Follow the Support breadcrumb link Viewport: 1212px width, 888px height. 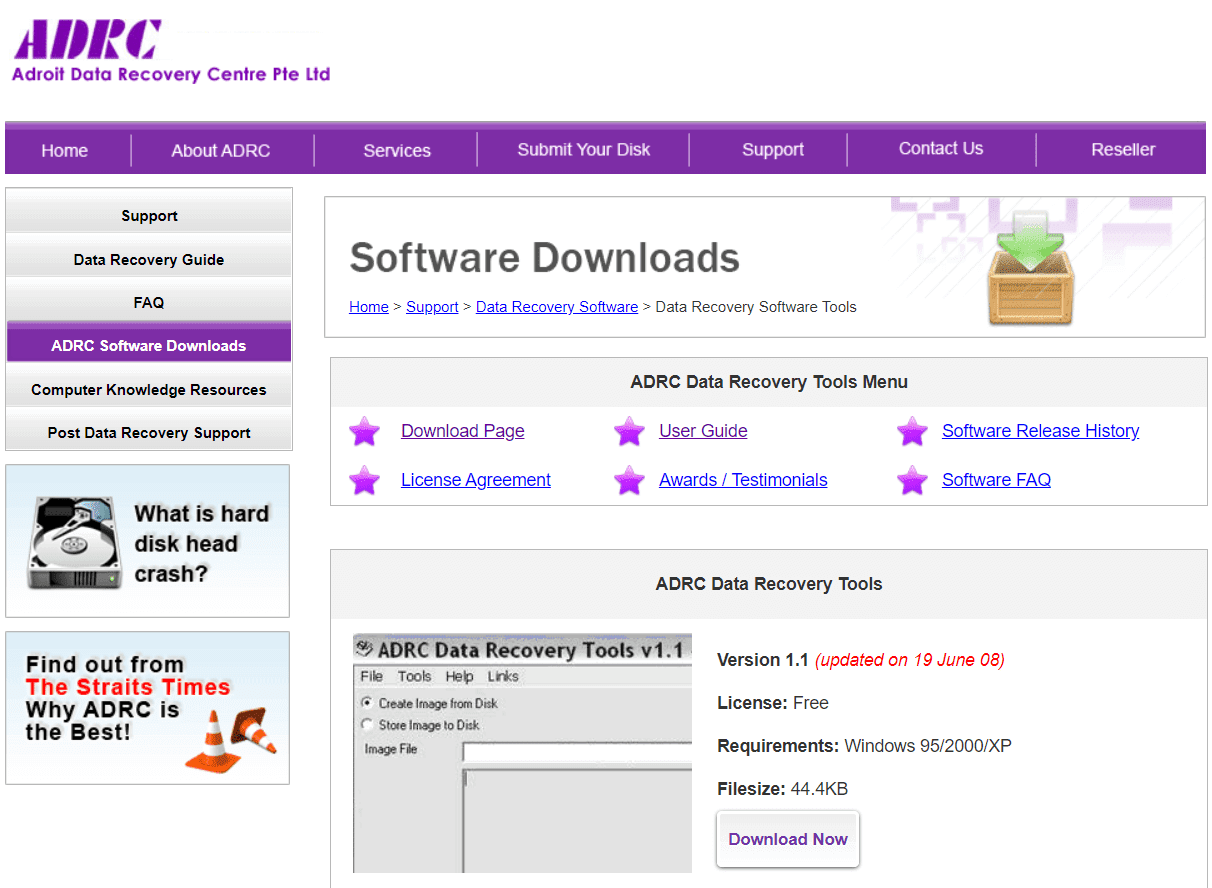432,307
